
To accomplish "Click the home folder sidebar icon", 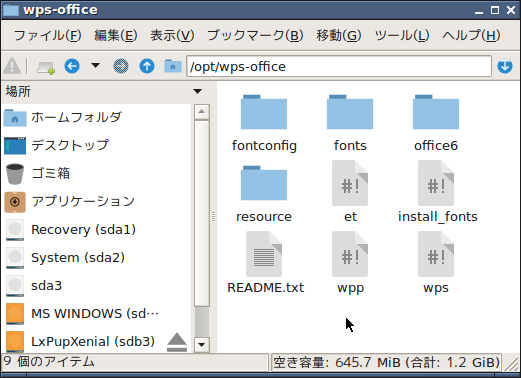I will tap(15, 118).
